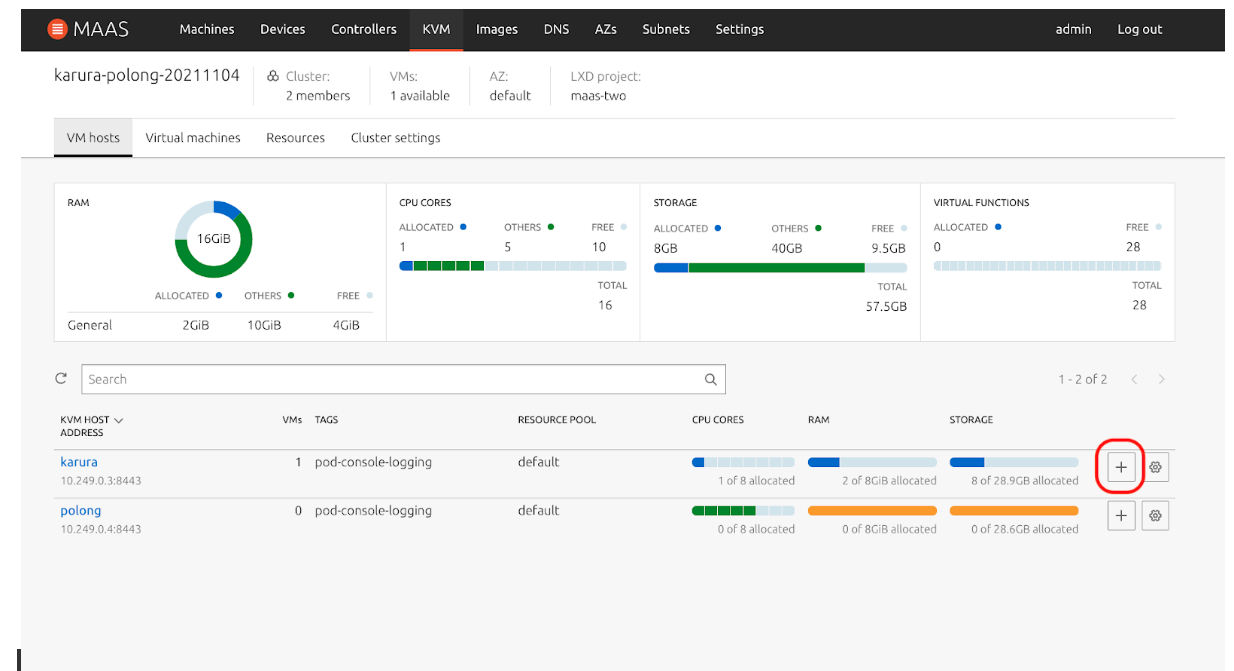The width and height of the screenshot is (1234, 671).
Task: Click the Log out link
Action: (1139, 30)
